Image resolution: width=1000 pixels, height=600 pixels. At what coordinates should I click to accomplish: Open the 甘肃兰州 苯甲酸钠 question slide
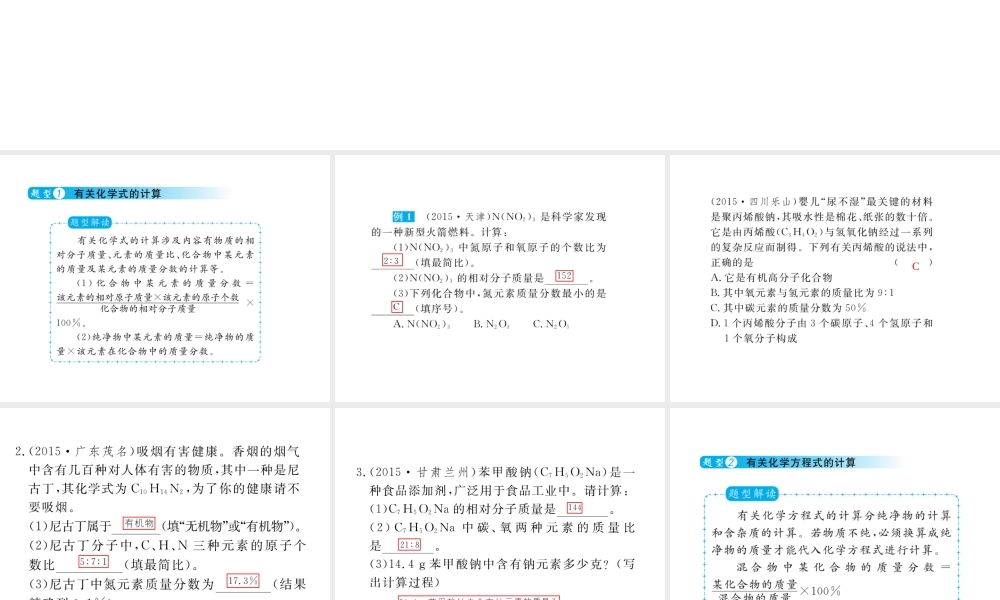coord(500,504)
